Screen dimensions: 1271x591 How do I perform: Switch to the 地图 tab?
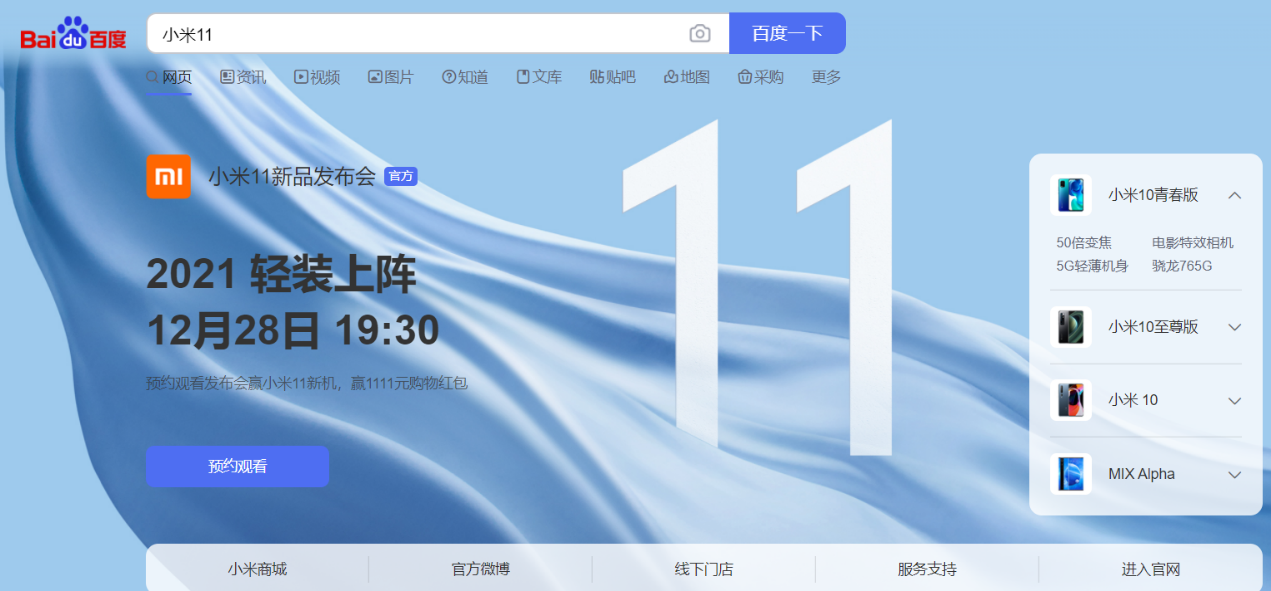[687, 77]
